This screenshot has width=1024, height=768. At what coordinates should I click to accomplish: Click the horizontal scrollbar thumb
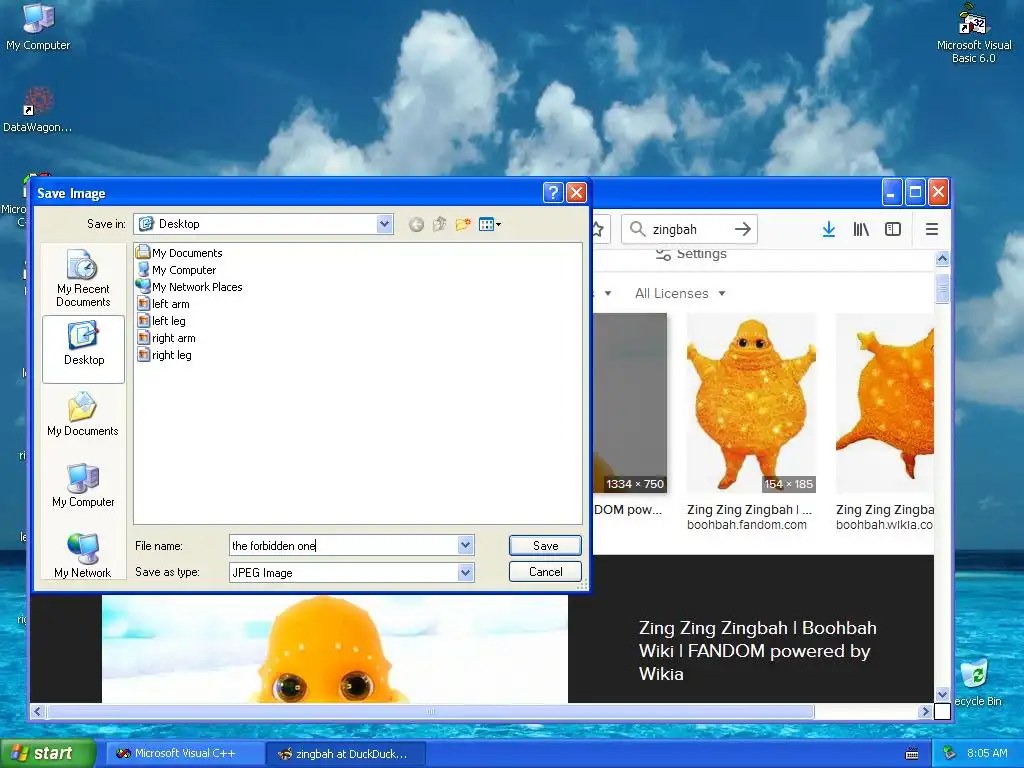point(430,711)
